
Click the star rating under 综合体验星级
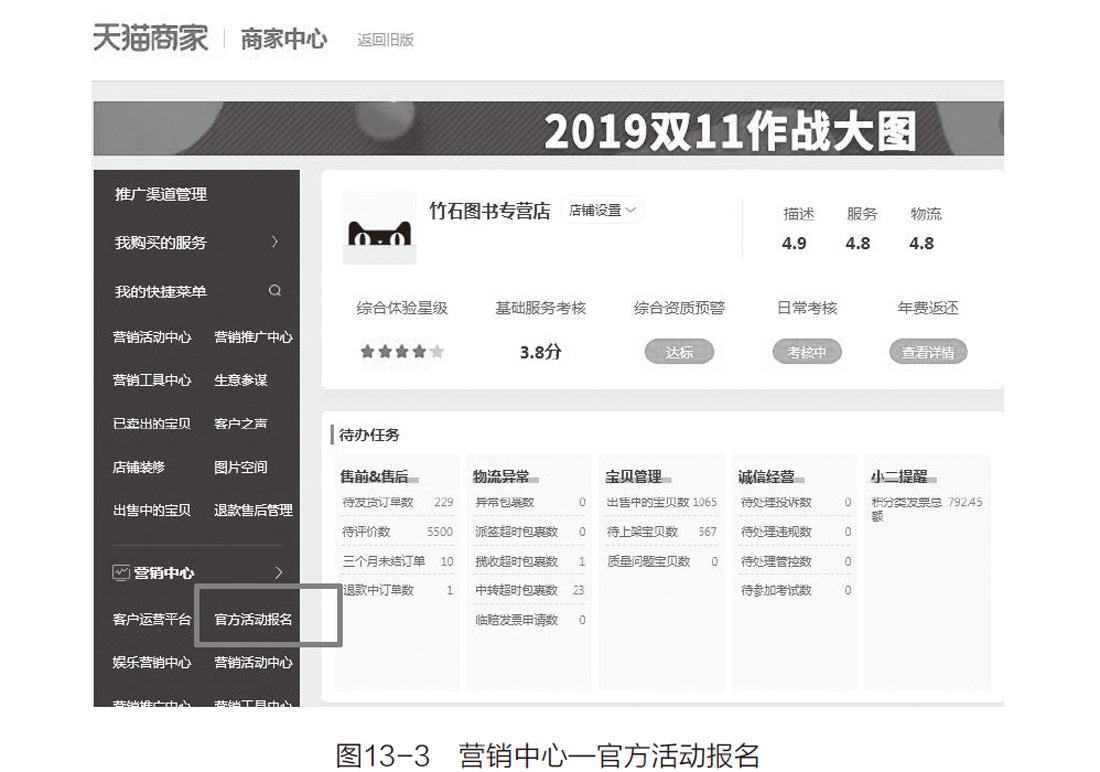pyautogui.click(x=401, y=352)
